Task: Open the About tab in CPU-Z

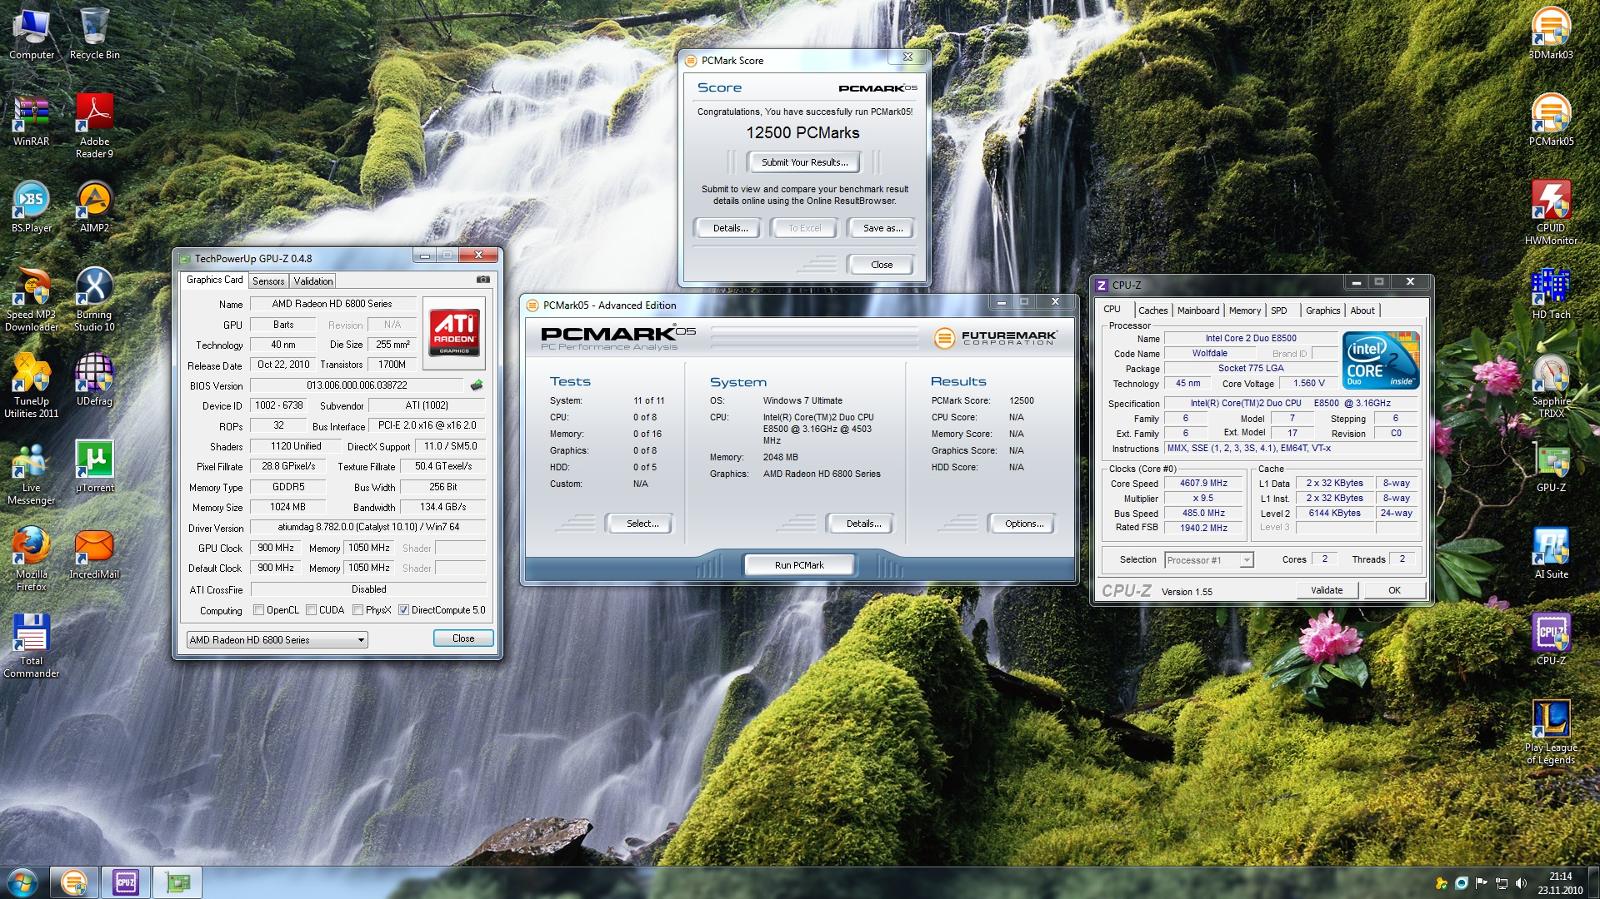Action: (x=1363, y=310)
